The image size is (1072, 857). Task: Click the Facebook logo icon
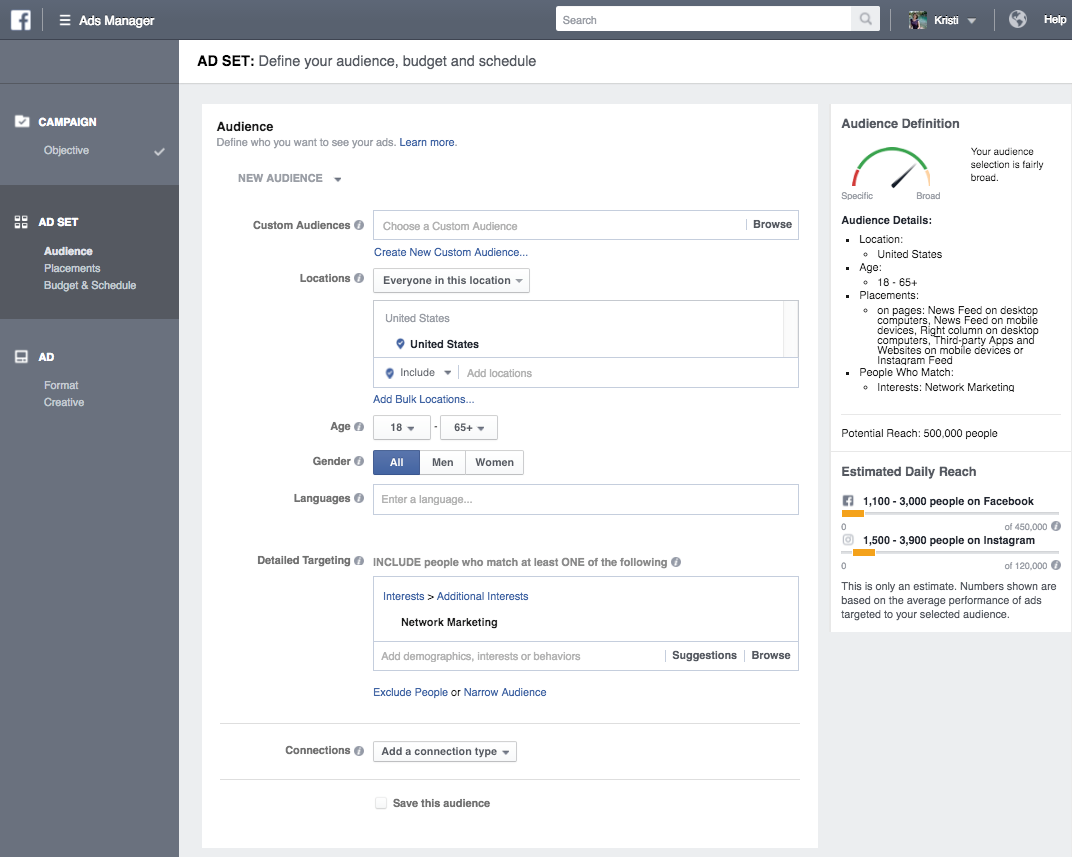pyautogui.click(x=21, y=20)
